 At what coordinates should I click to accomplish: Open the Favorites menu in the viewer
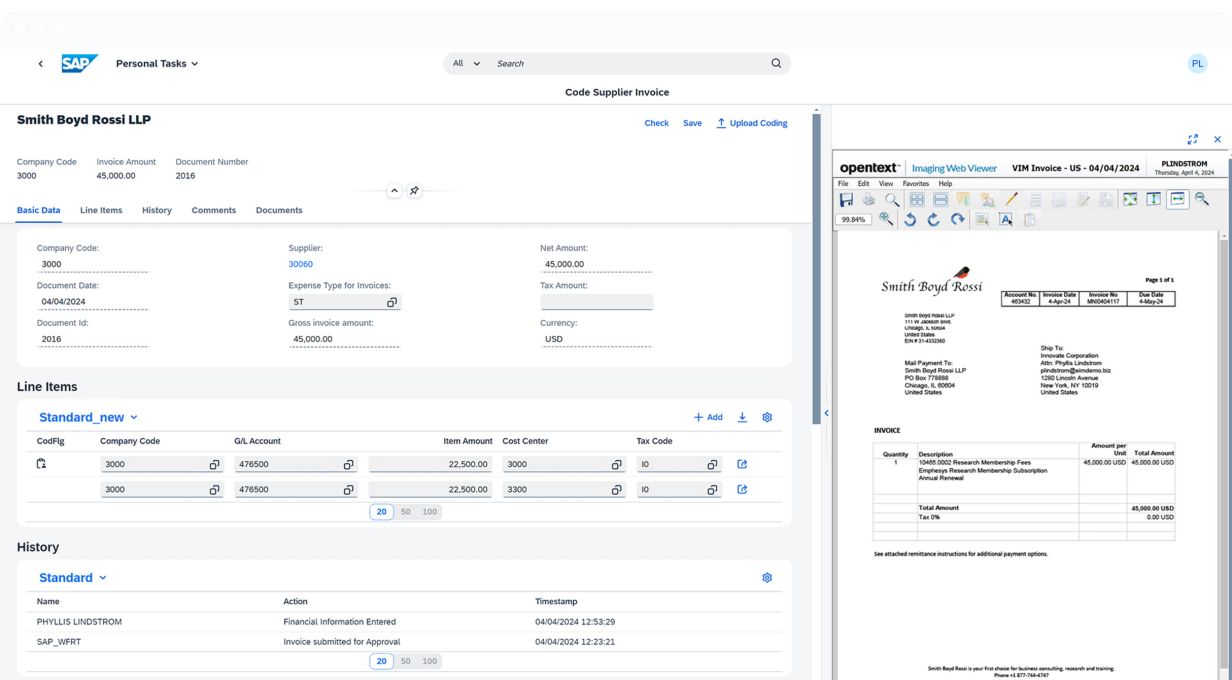[915, 184]
